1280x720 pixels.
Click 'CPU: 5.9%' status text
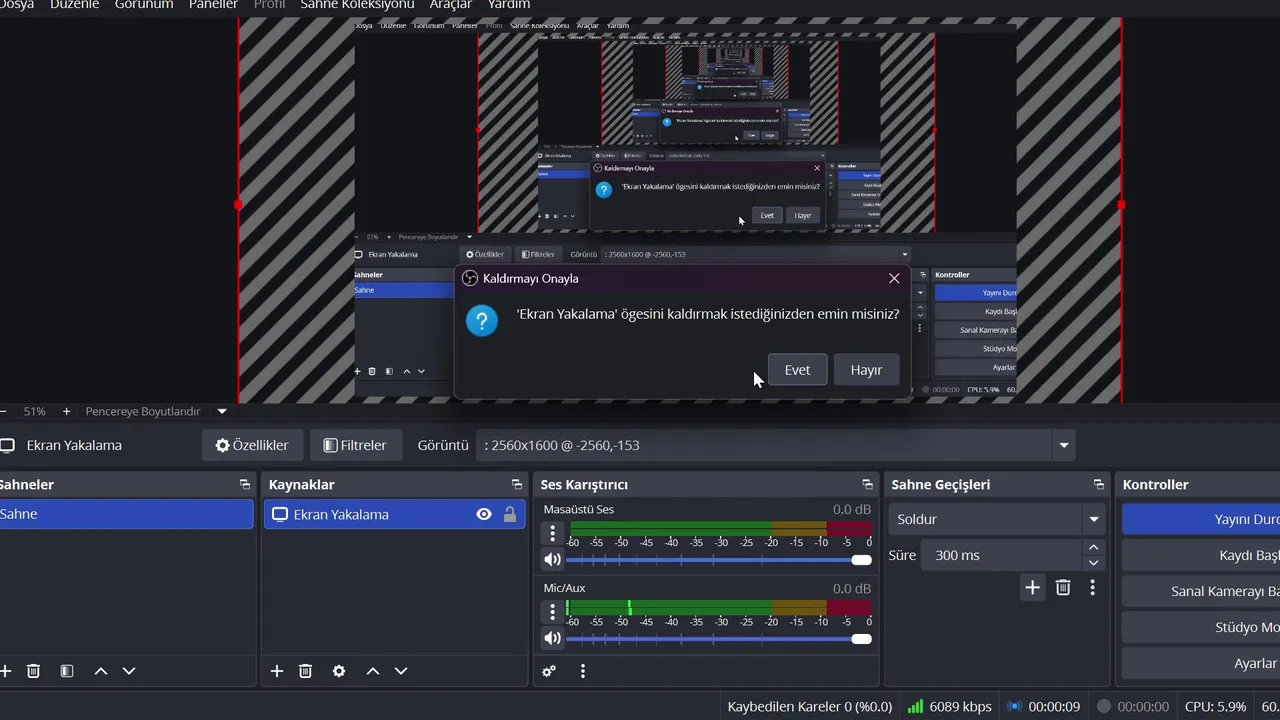(1215, 706)
